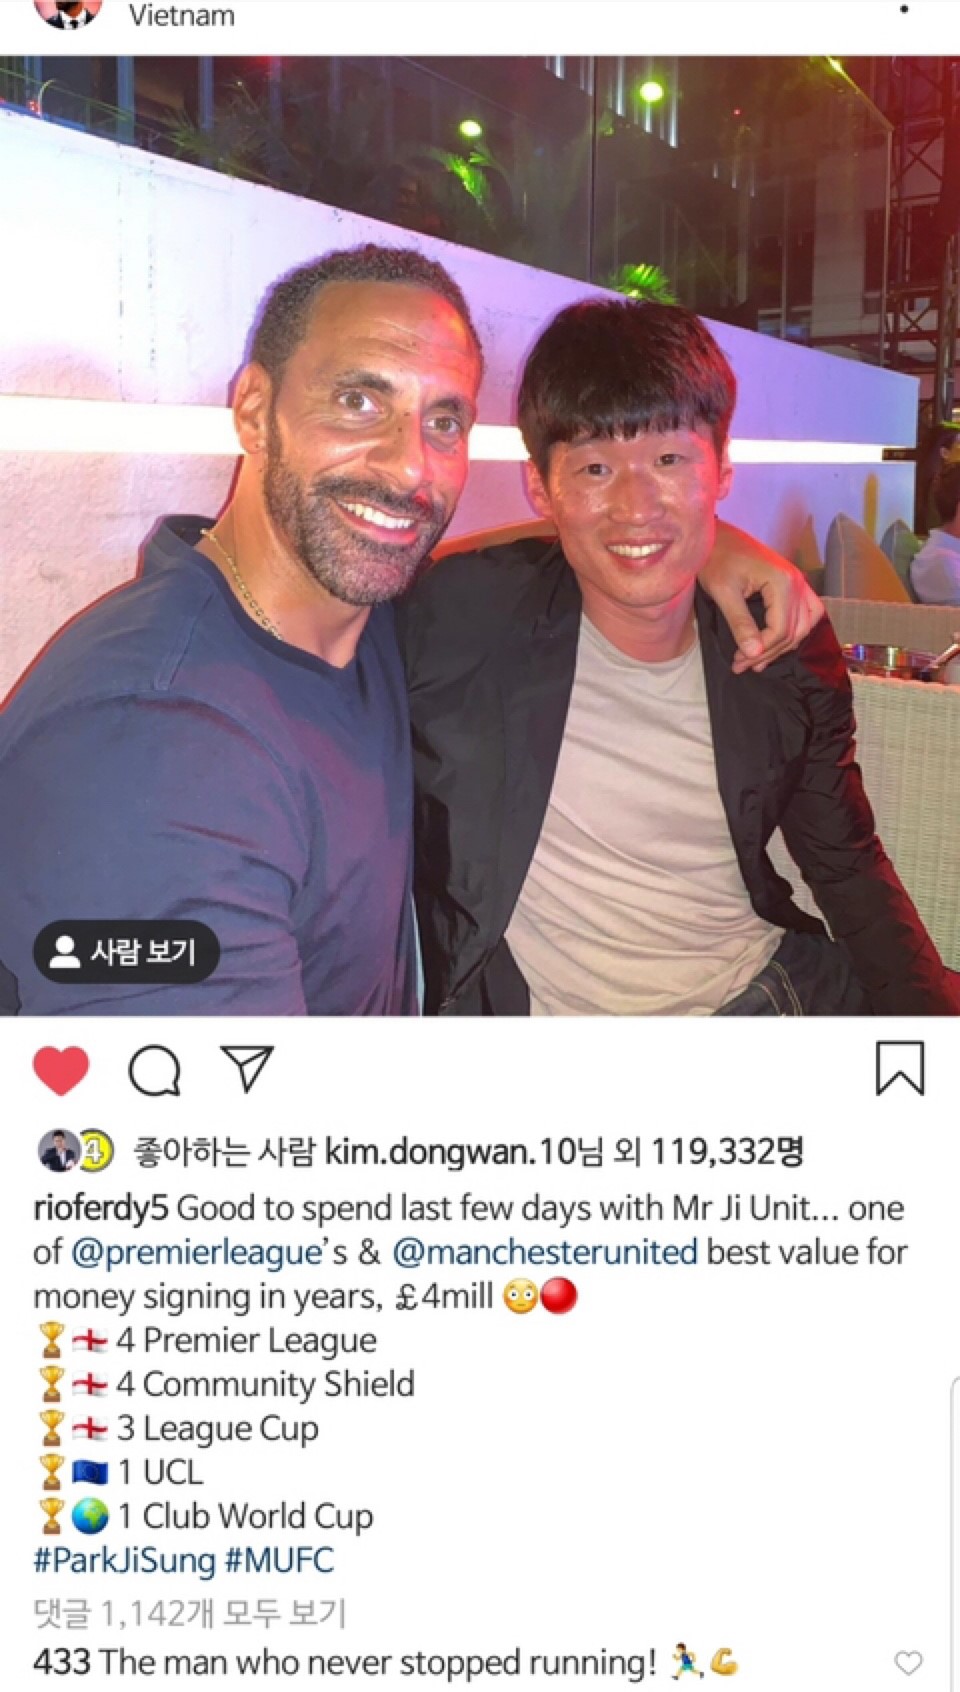Open poster's profile picture at top
The width and height of the screenshot is (960, 1692).
[x=68, y=12]
